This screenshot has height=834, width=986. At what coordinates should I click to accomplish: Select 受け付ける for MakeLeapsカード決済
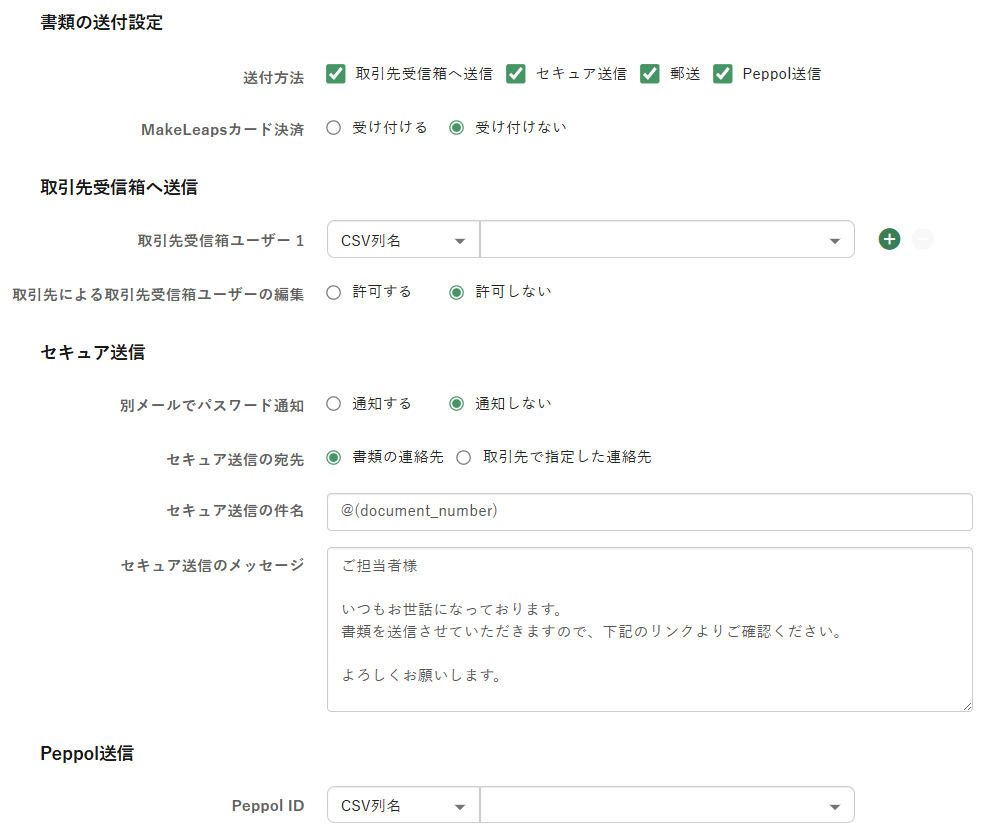pos(334,128)
